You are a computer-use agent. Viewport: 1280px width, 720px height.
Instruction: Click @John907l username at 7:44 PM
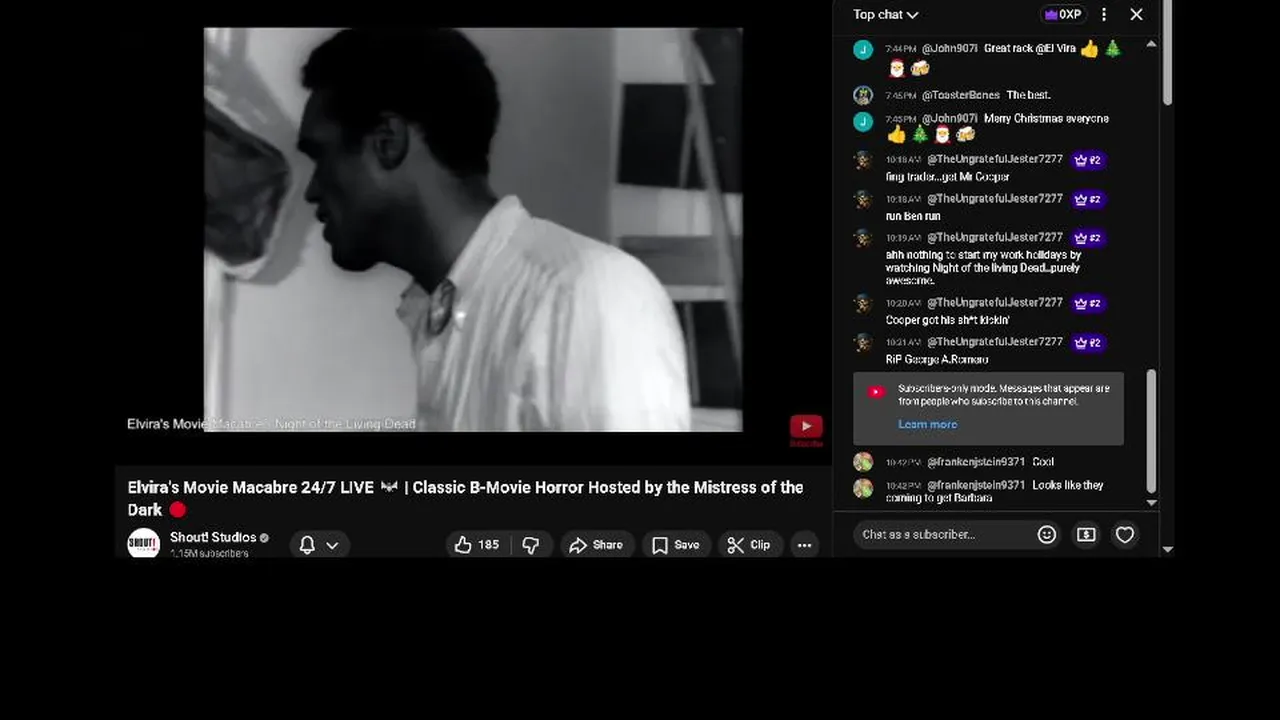(950, 48)
